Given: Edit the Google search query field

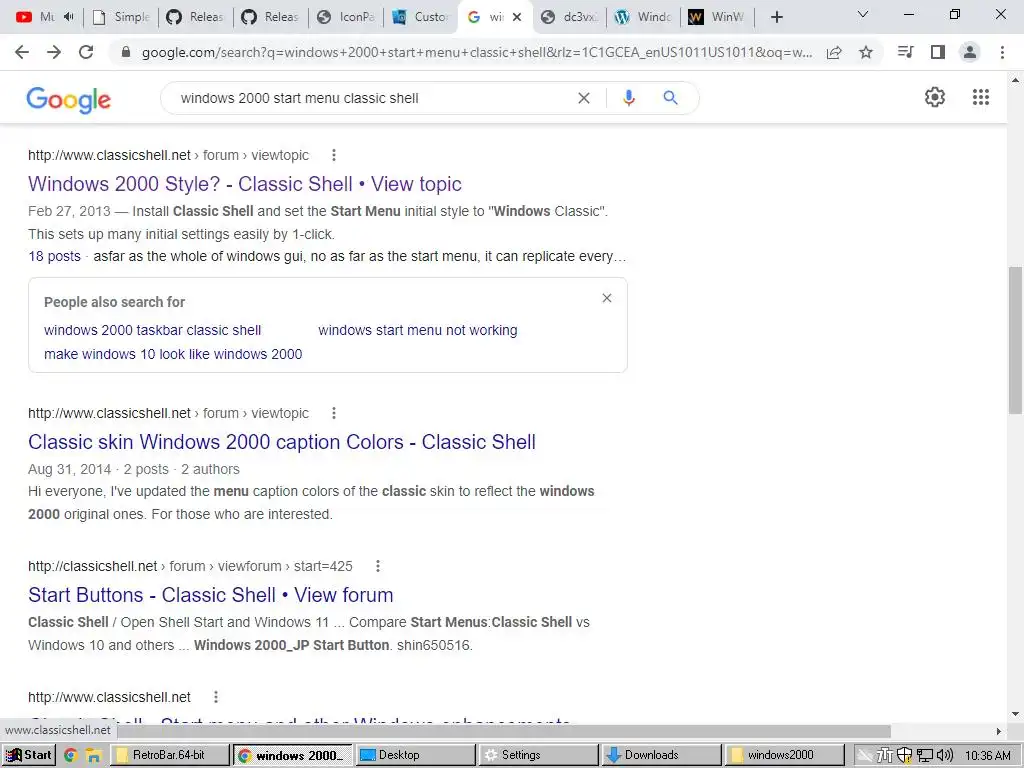Looking at the screenshot, I should [x=372, y=98].
